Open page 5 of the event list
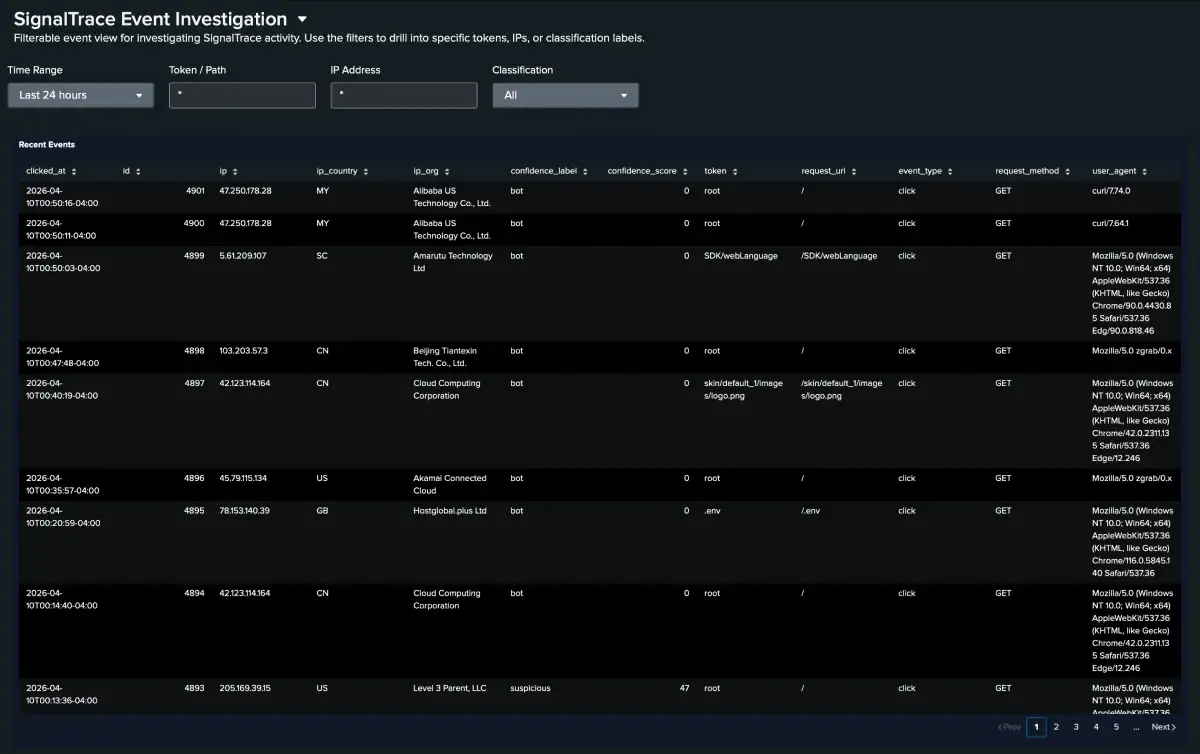The height and width of the screenshot is (754, 1200). 1115,727
